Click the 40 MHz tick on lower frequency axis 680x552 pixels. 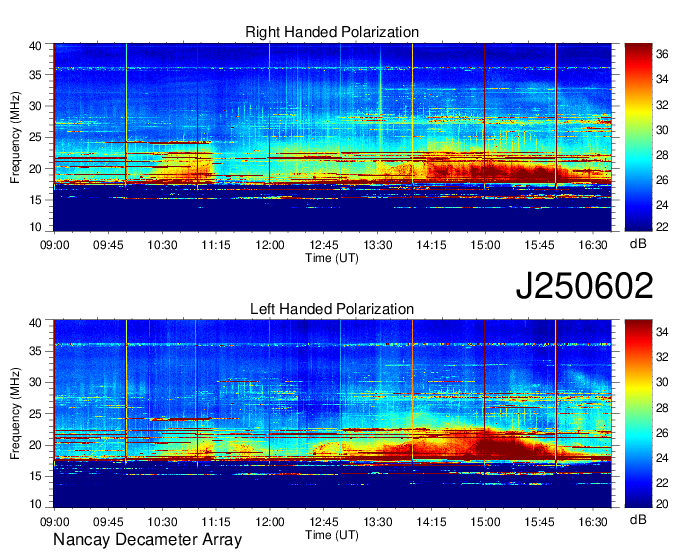click(35, 323)
